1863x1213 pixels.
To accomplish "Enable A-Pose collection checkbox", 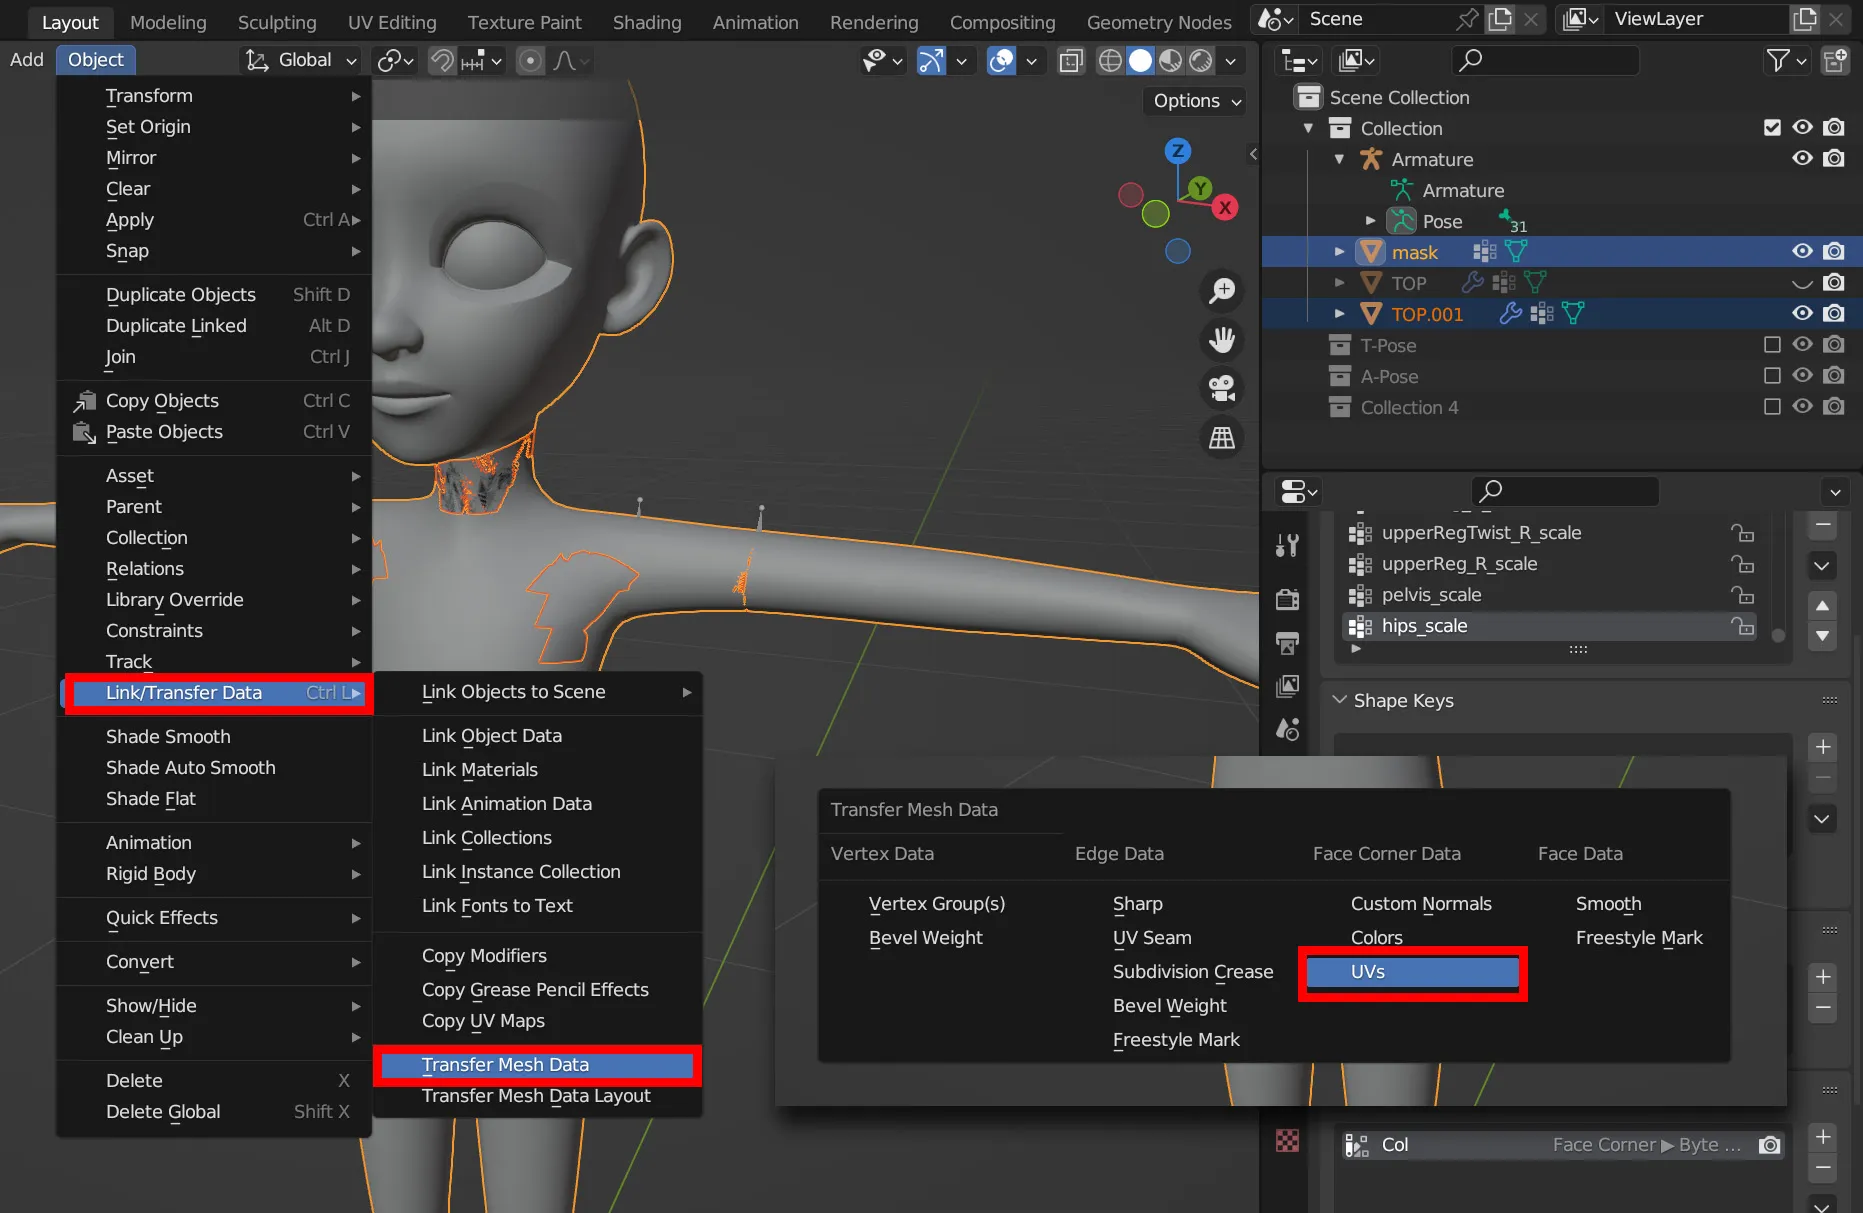I will click(x=1772, y=375).
